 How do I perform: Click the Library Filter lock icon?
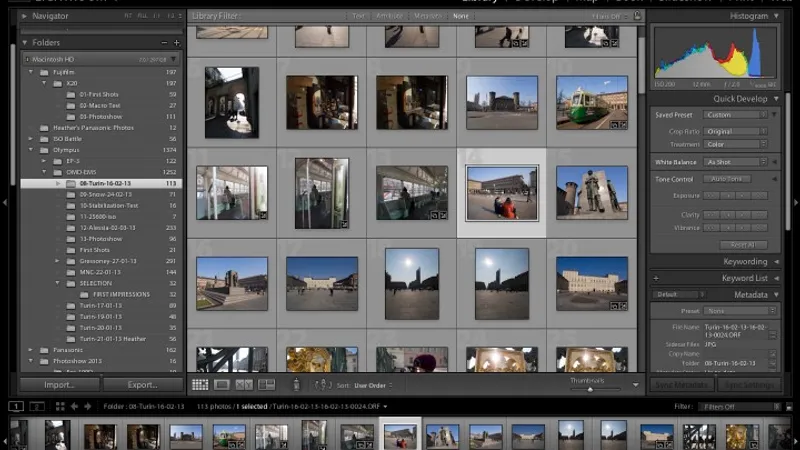[637, 16]
